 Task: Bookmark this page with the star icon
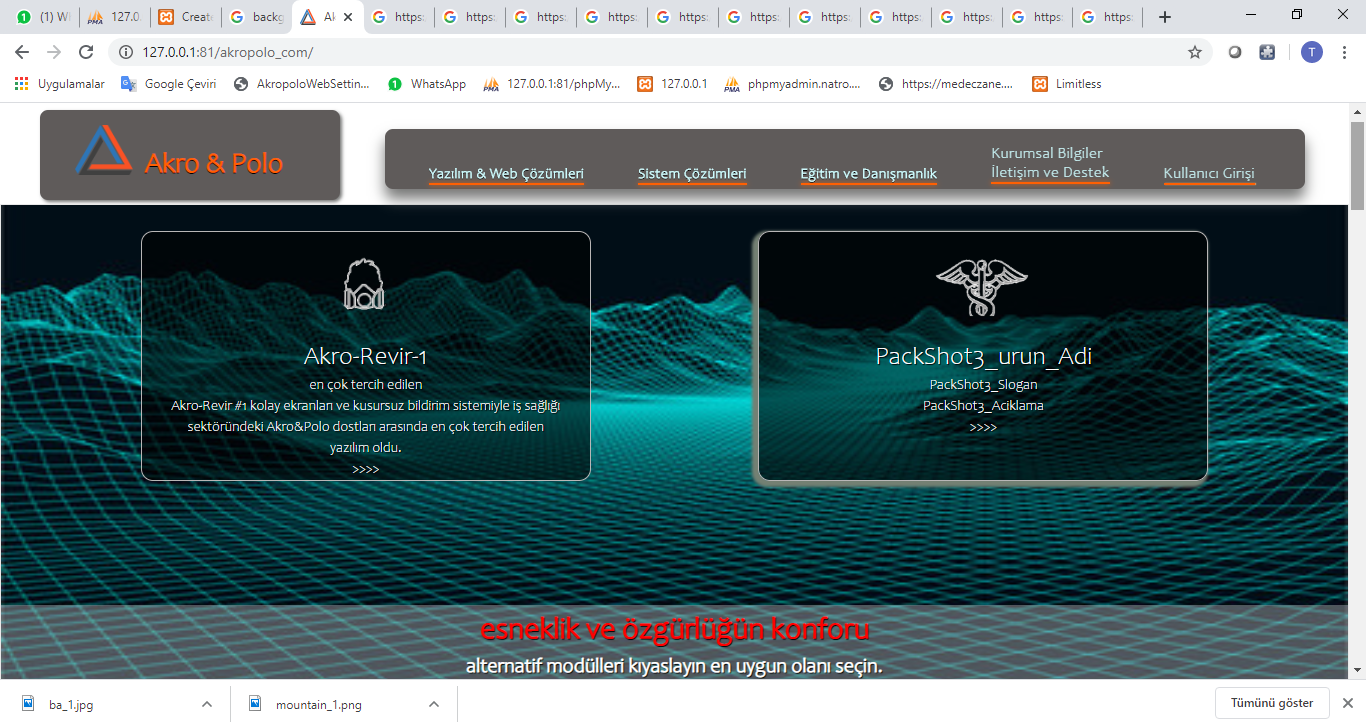[x=1194, y=52]
